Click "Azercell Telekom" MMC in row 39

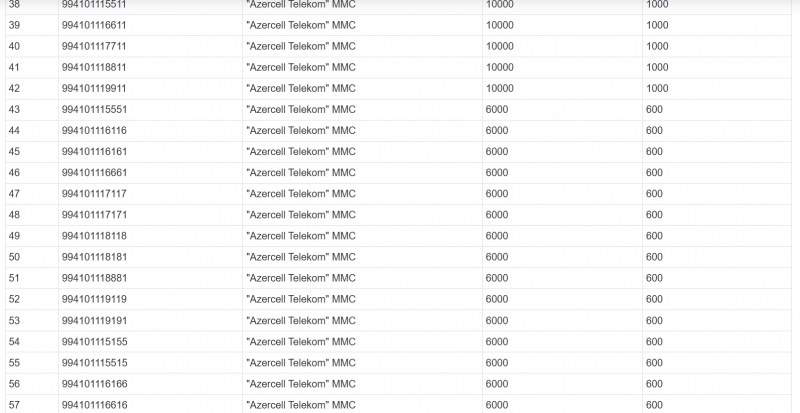tap(301, 25)
